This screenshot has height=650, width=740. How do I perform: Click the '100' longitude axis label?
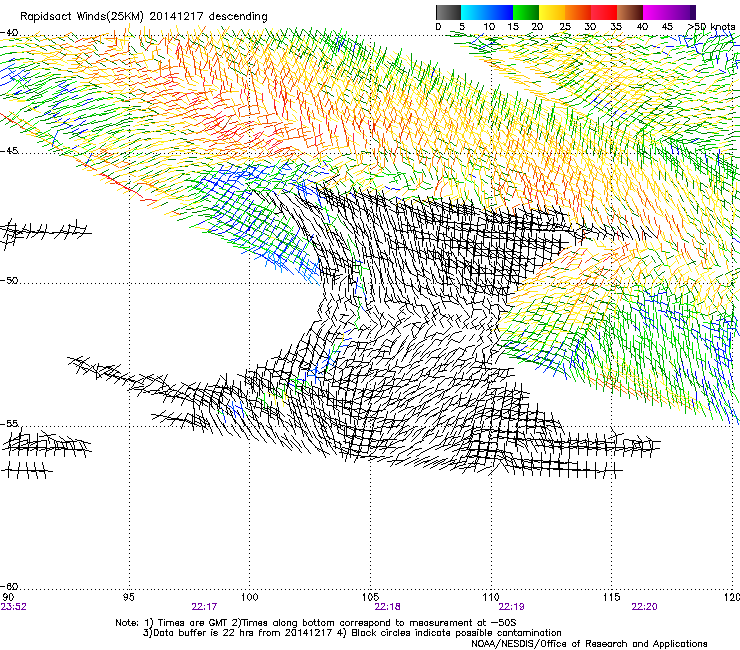(x=249, y=597)
